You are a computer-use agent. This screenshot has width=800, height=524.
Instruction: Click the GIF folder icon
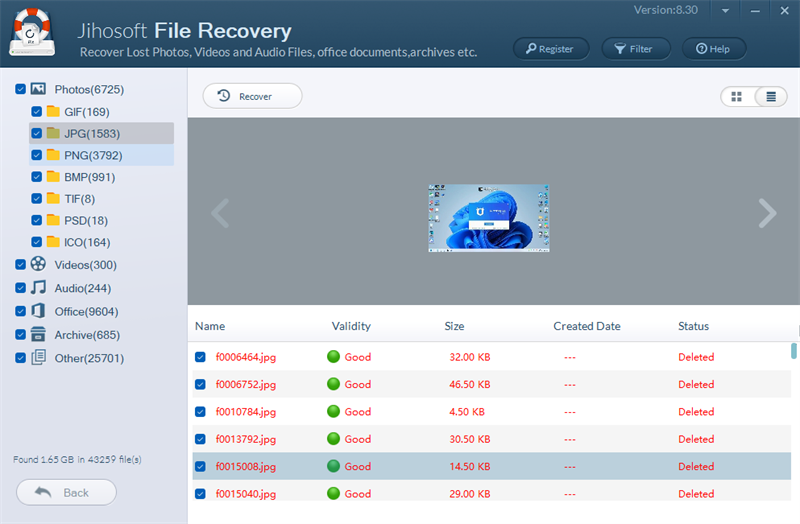click(53, 111)
